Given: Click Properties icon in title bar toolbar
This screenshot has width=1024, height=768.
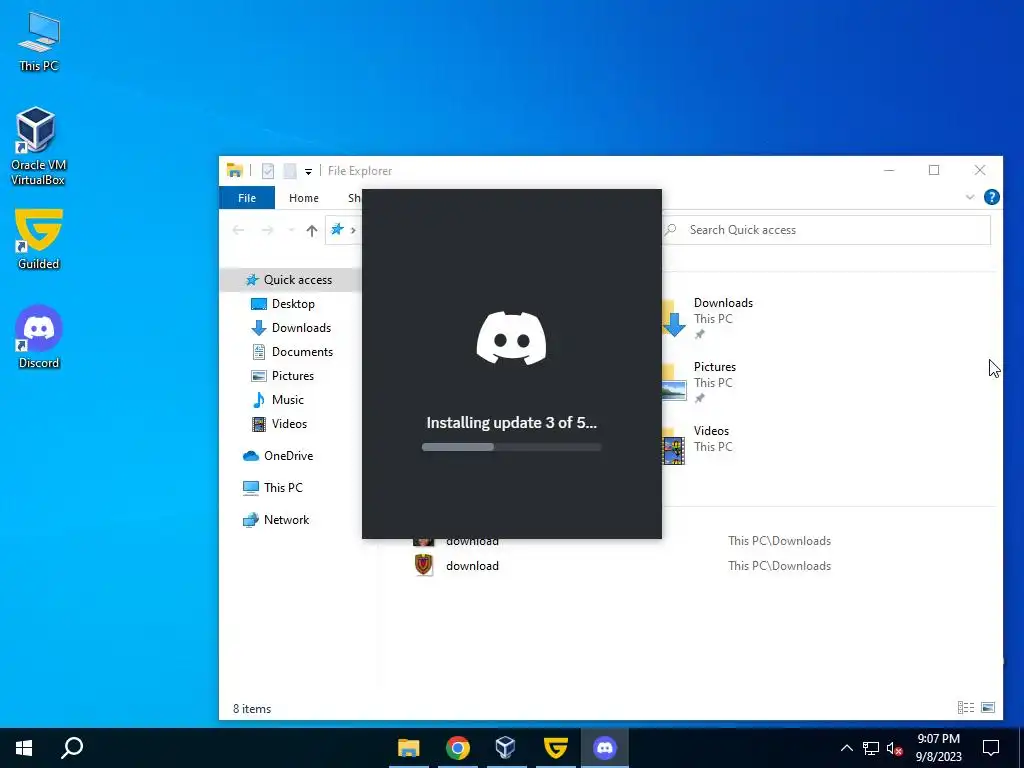Looking at the screenshot, I should 268,171.
